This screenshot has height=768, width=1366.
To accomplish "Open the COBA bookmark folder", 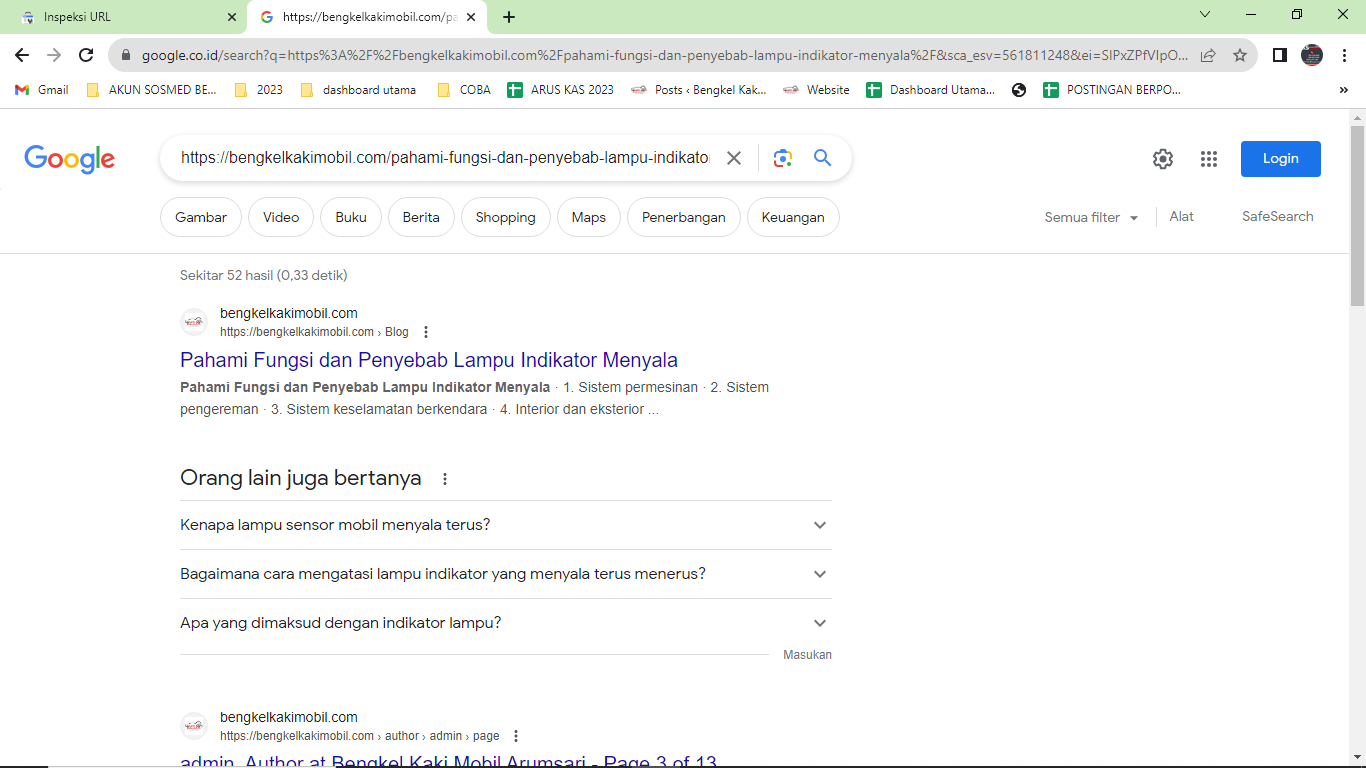I will click(x=464, y=90).
